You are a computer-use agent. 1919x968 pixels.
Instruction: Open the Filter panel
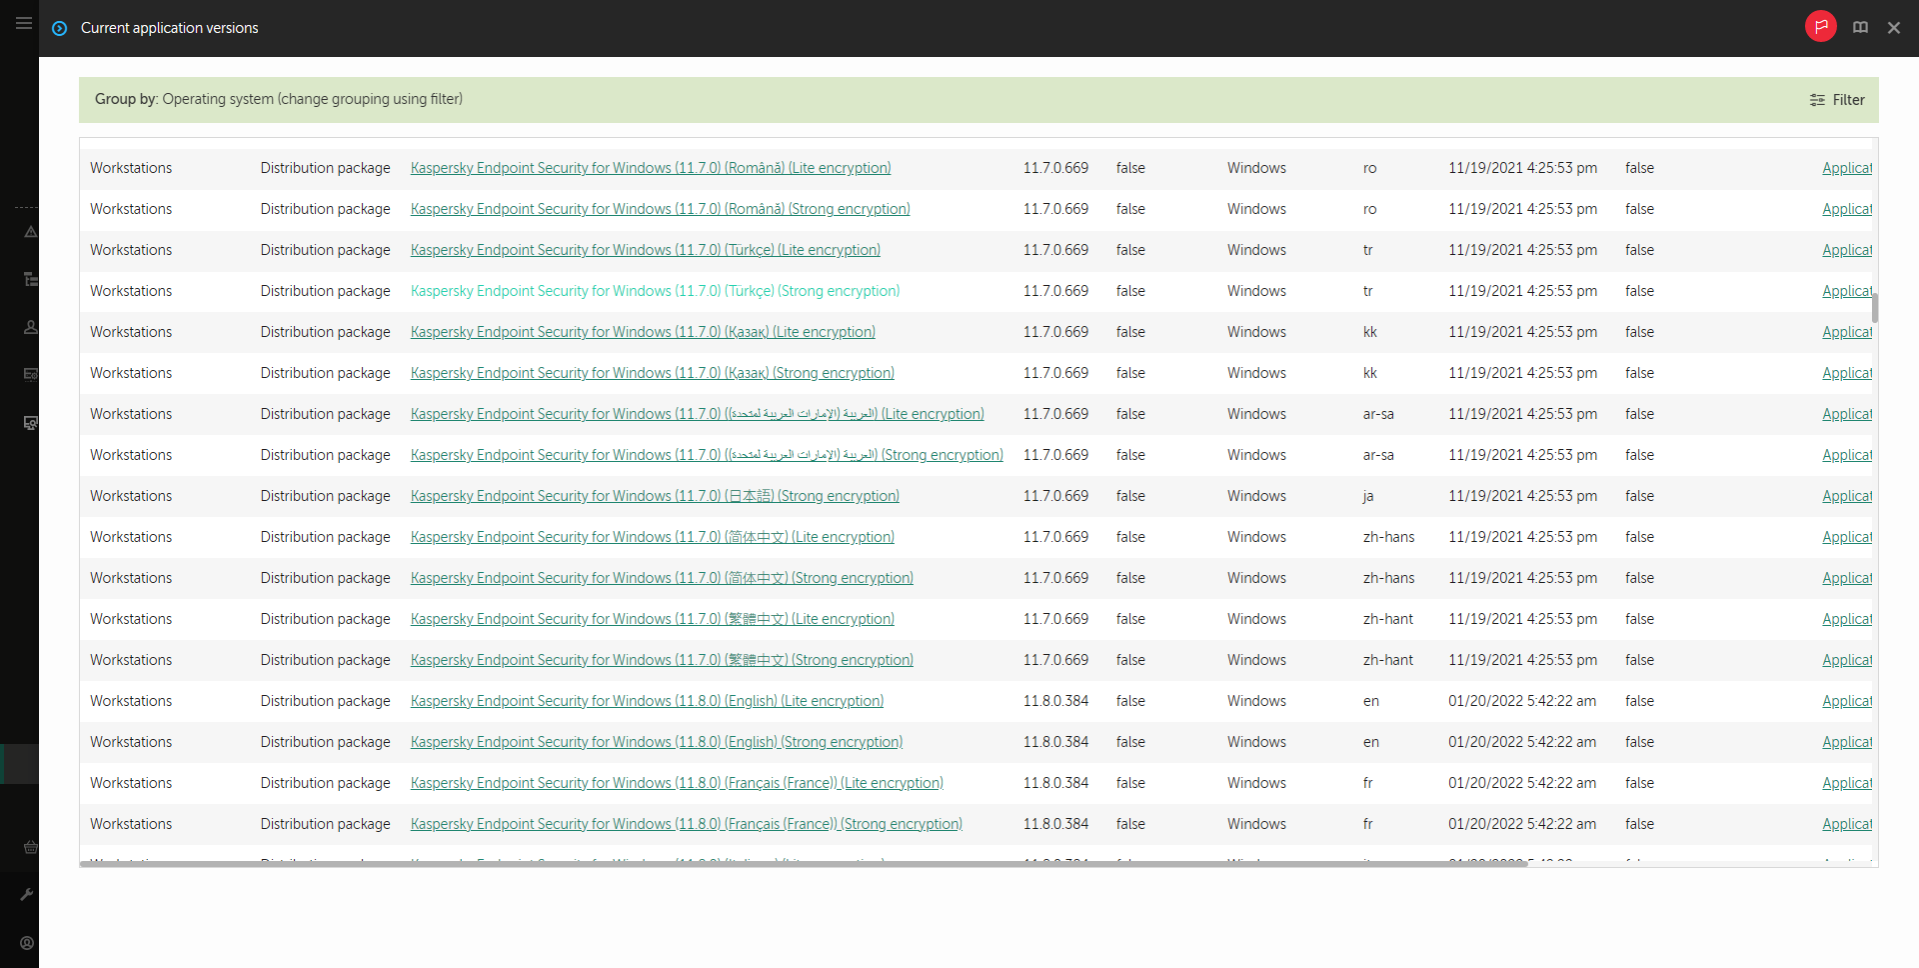coord(1837,99)
